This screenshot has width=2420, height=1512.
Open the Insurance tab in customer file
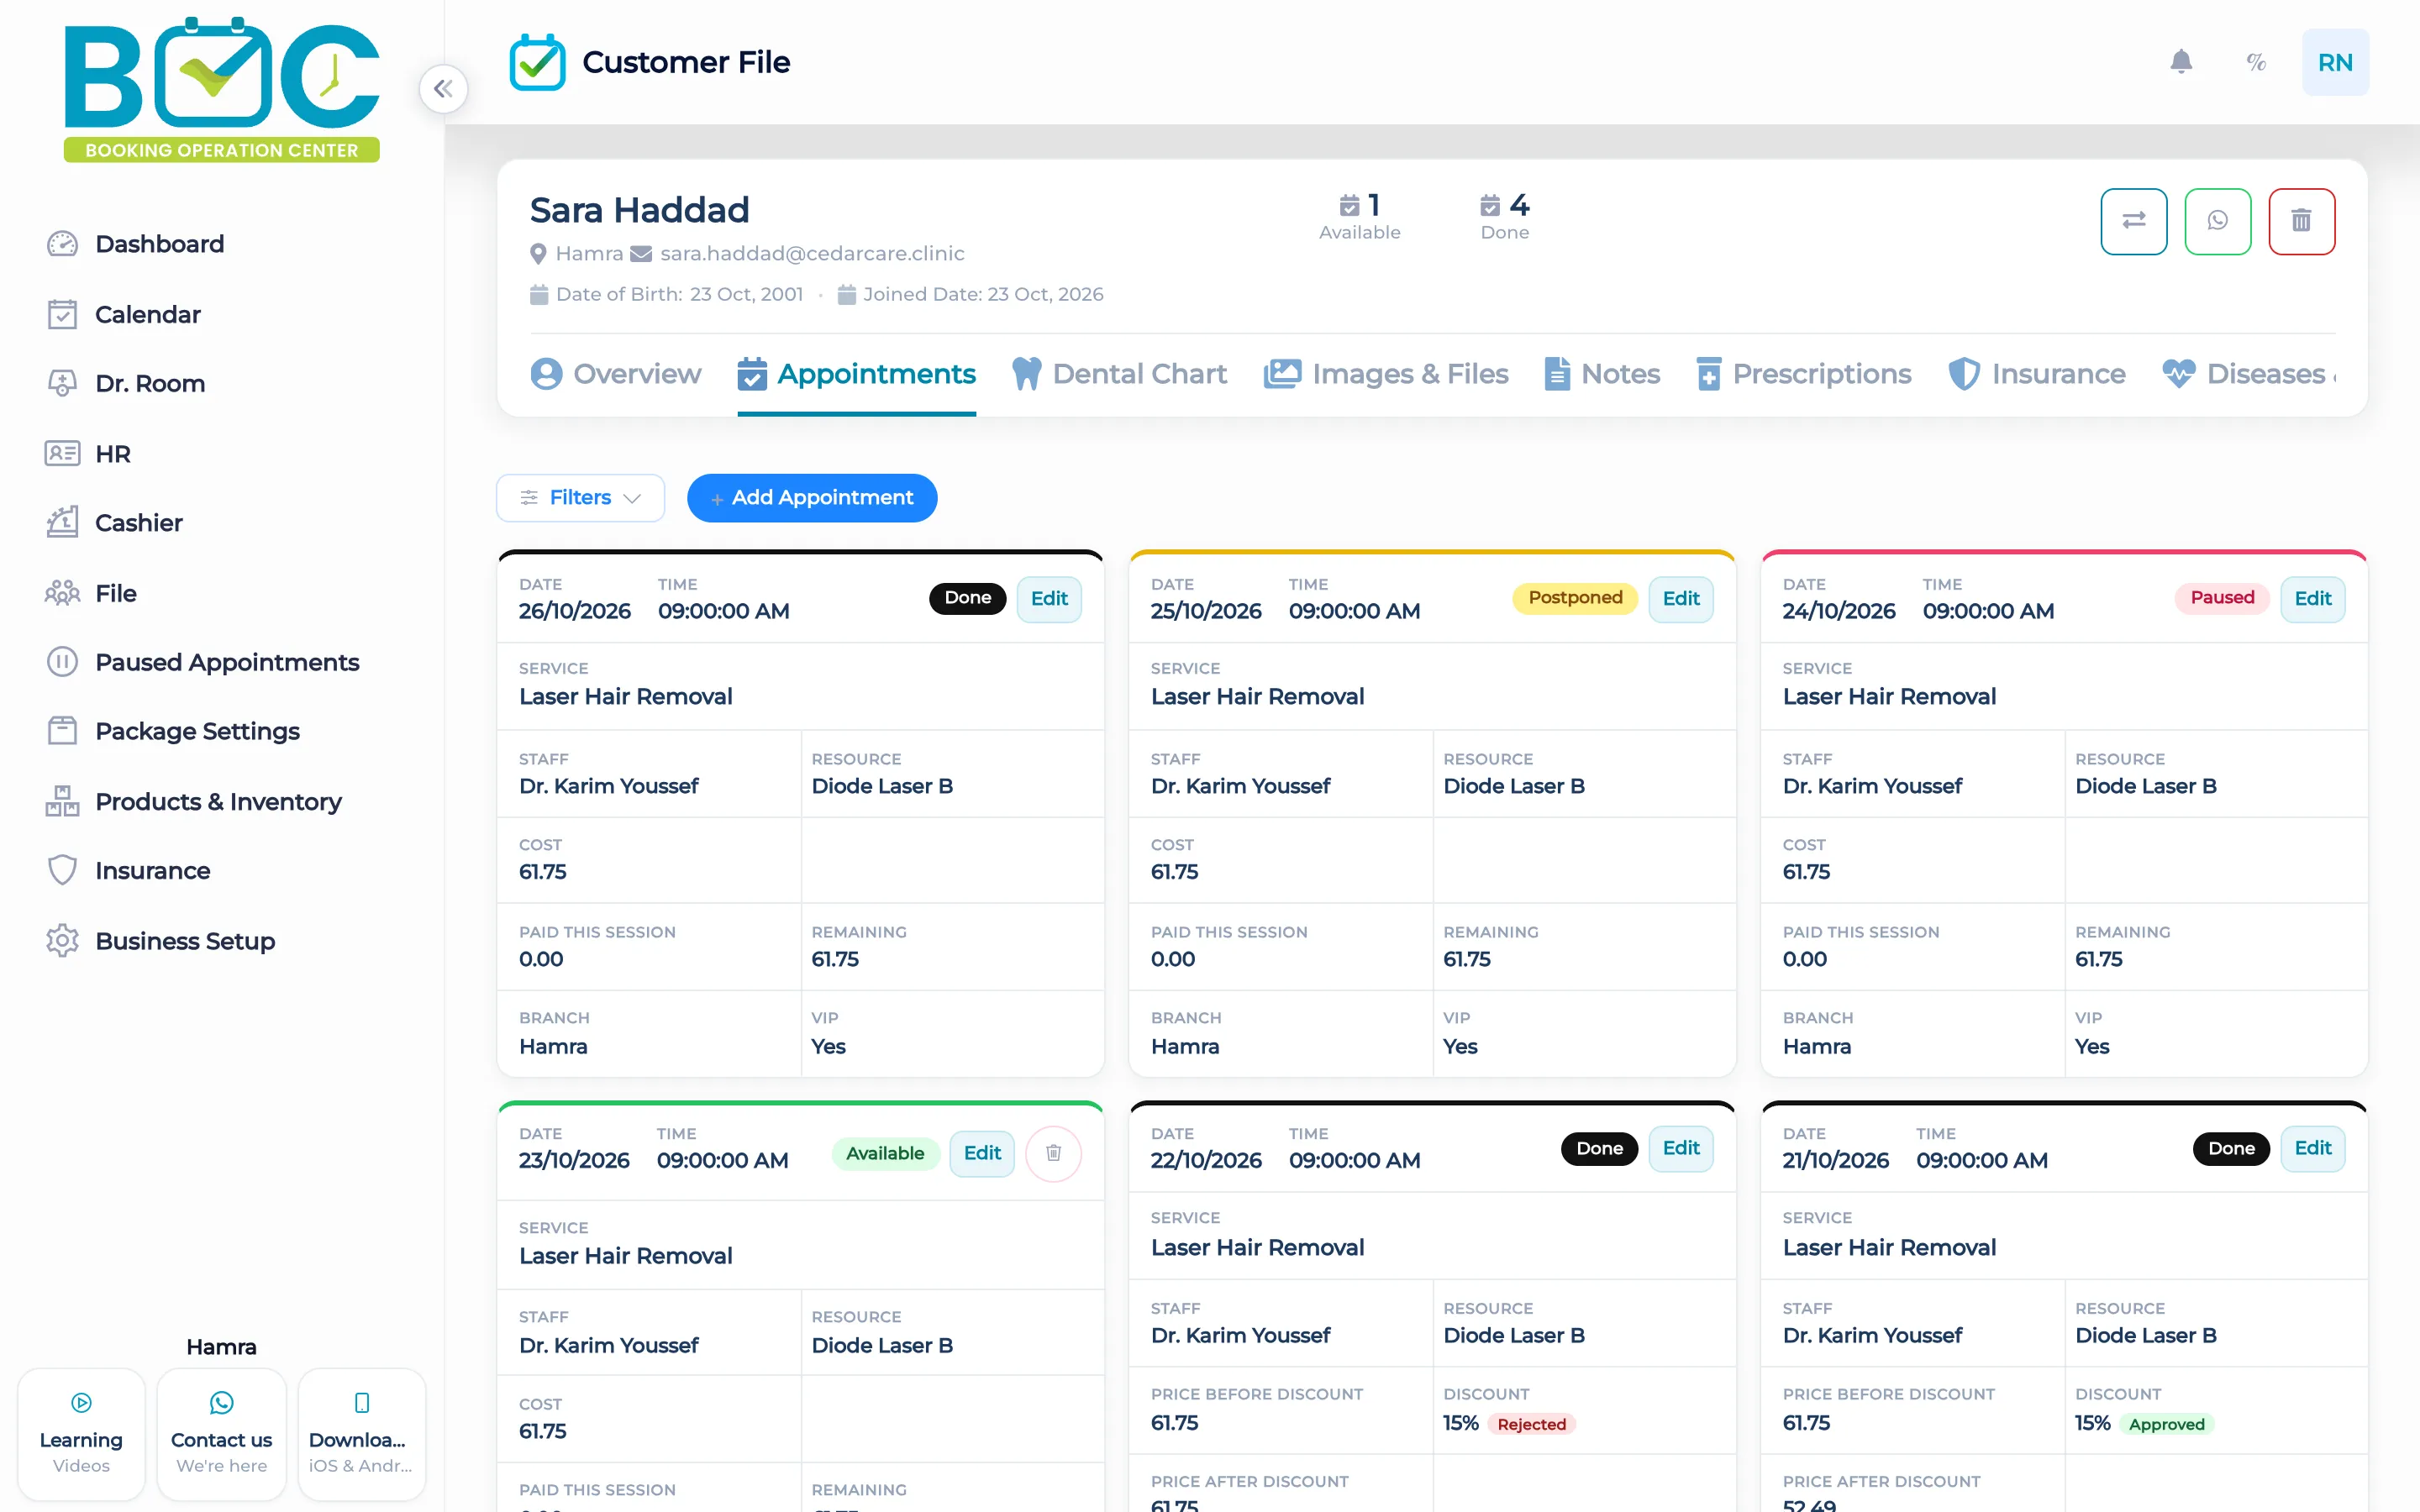click(2037, 374)
